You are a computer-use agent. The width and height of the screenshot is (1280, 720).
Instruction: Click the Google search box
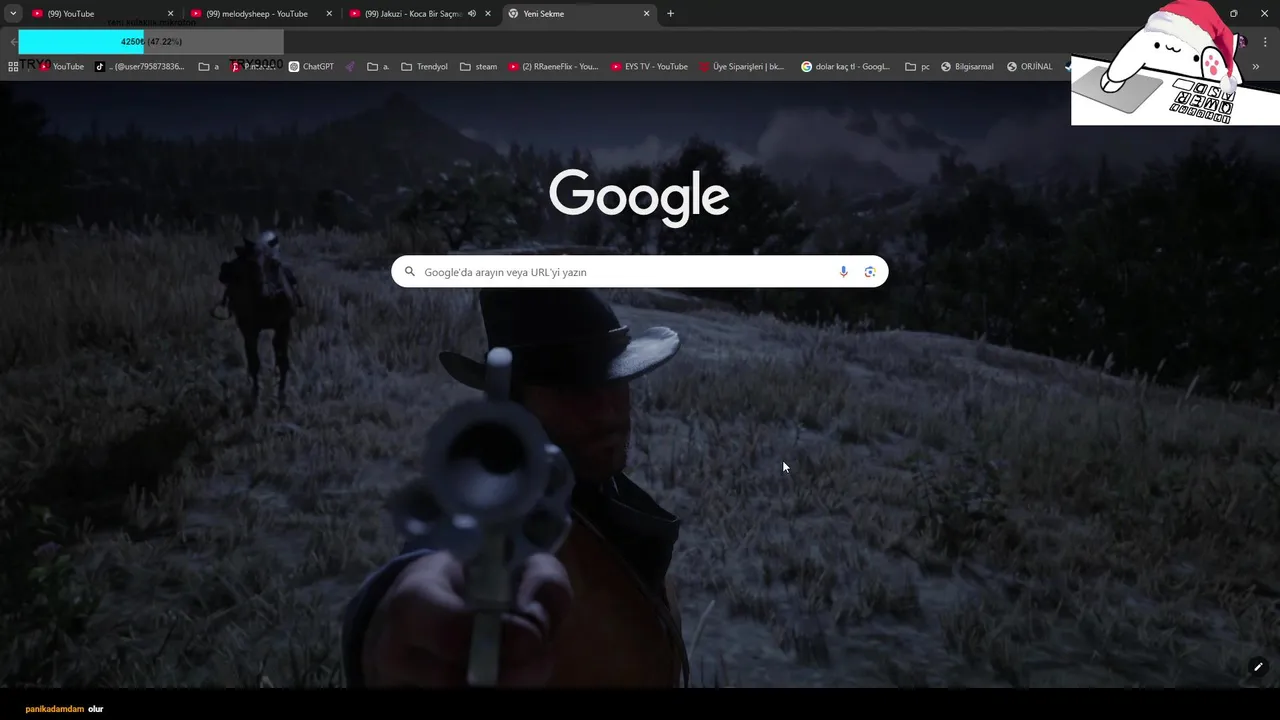pos(639,272)
